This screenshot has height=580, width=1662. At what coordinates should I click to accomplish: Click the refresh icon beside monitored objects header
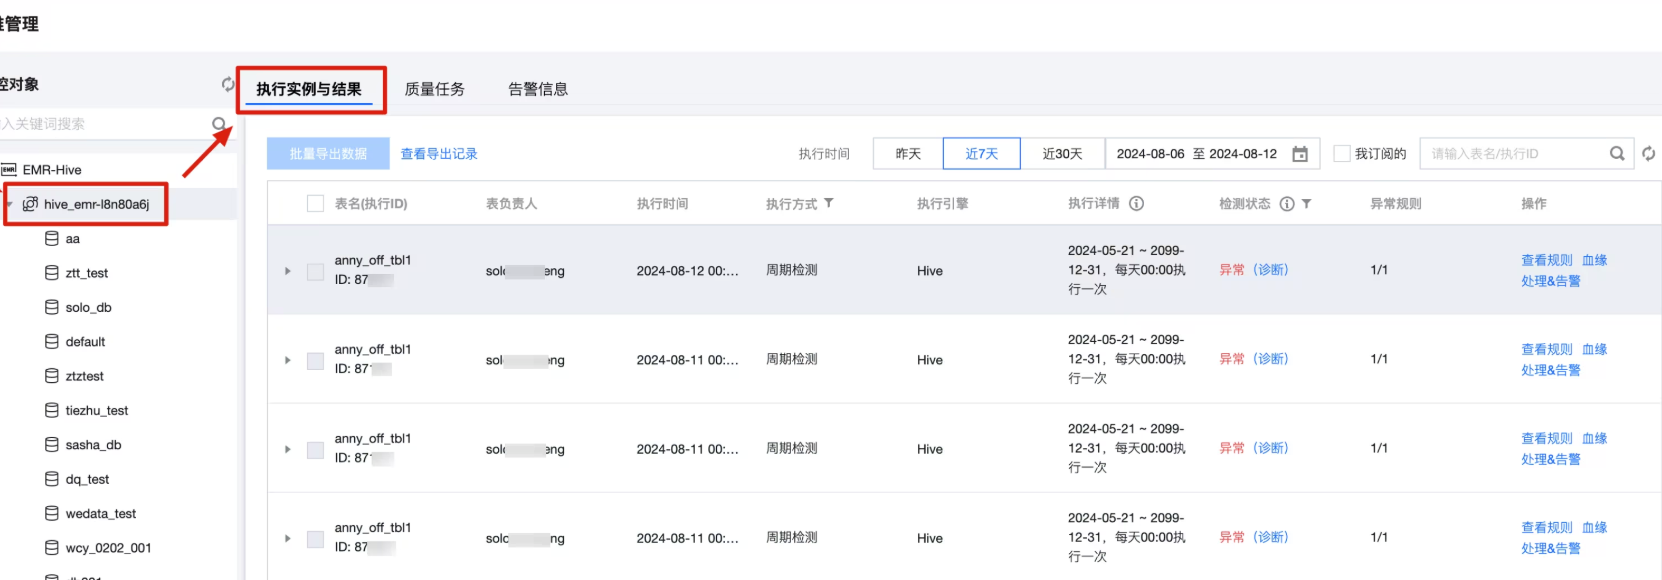(228, 84)
